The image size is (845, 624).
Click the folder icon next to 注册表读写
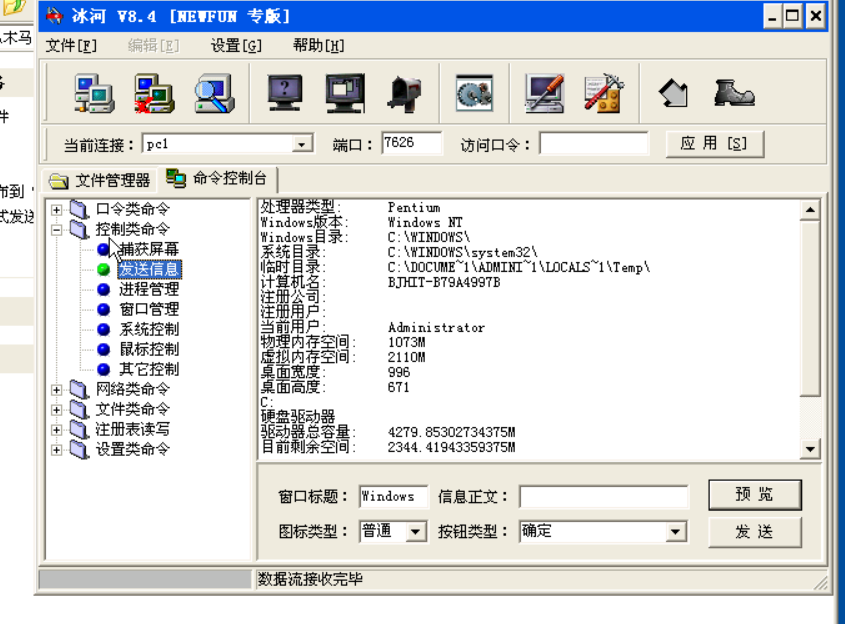coord(79,429)
